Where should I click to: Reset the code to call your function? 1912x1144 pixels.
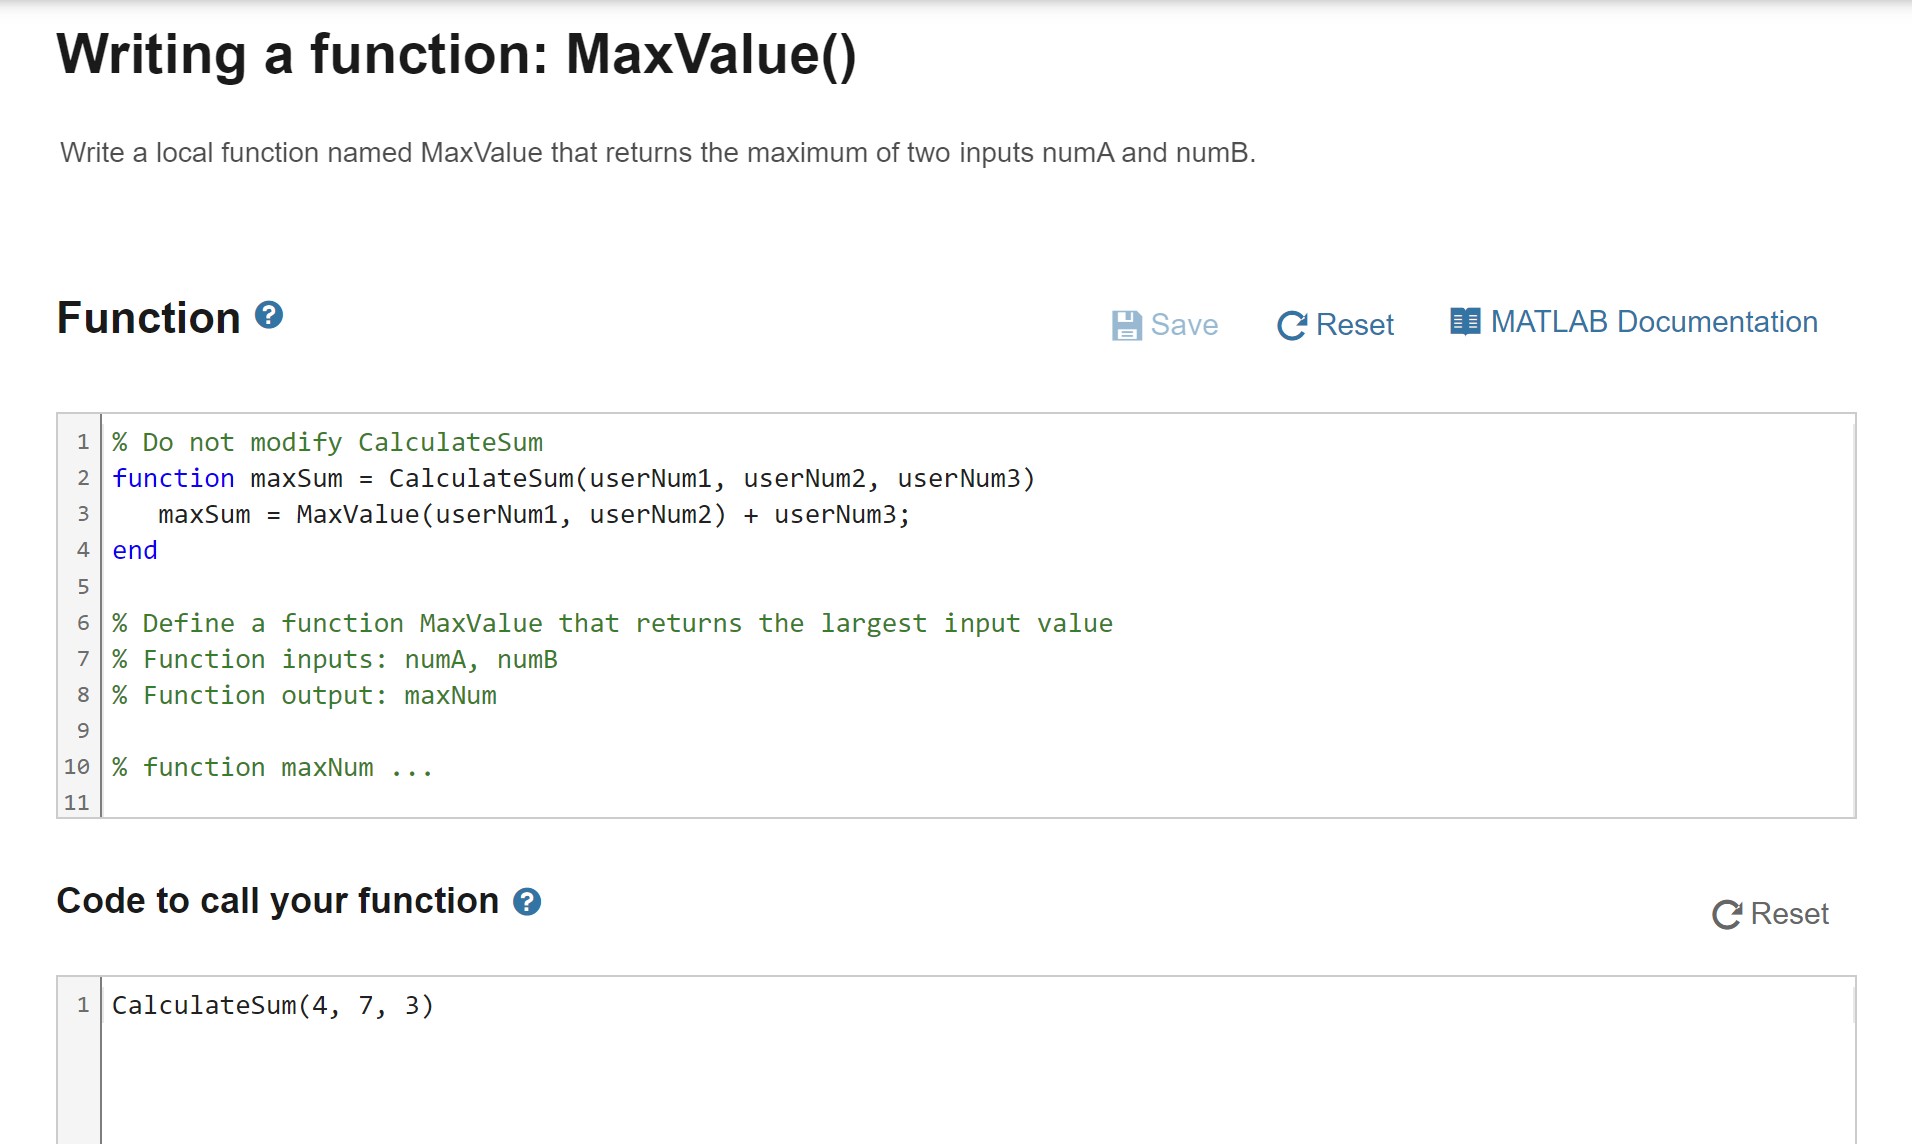[x=1789, y=913]
